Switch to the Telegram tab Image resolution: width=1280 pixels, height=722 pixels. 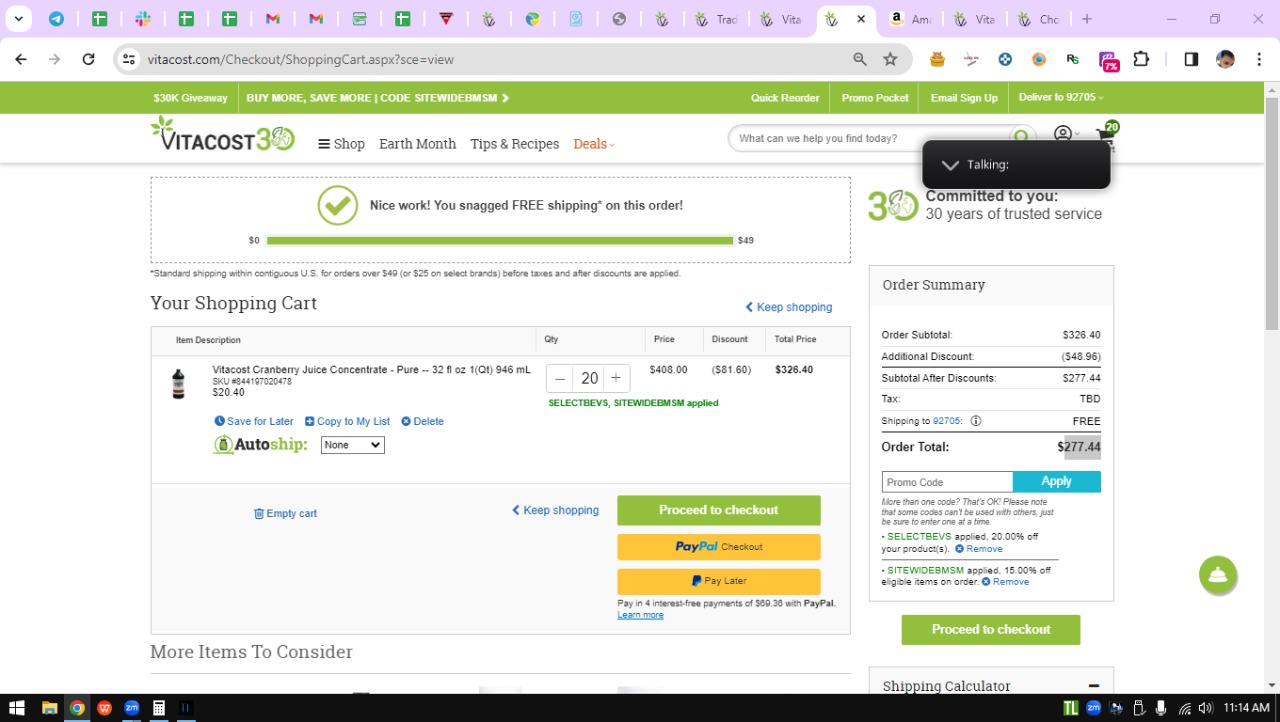[x=57, y=19]
